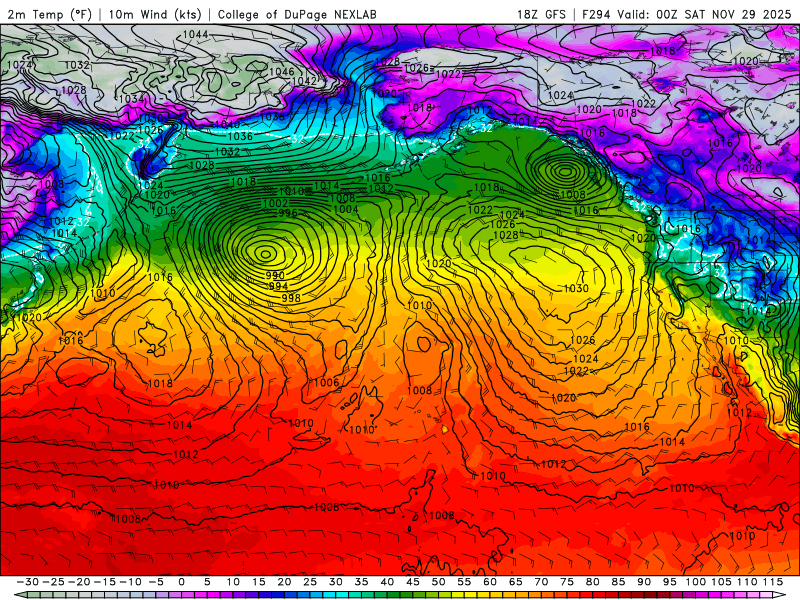Select the 1044 isobar contour label
This screenshot has width=800, height=600.
(195, 34)
